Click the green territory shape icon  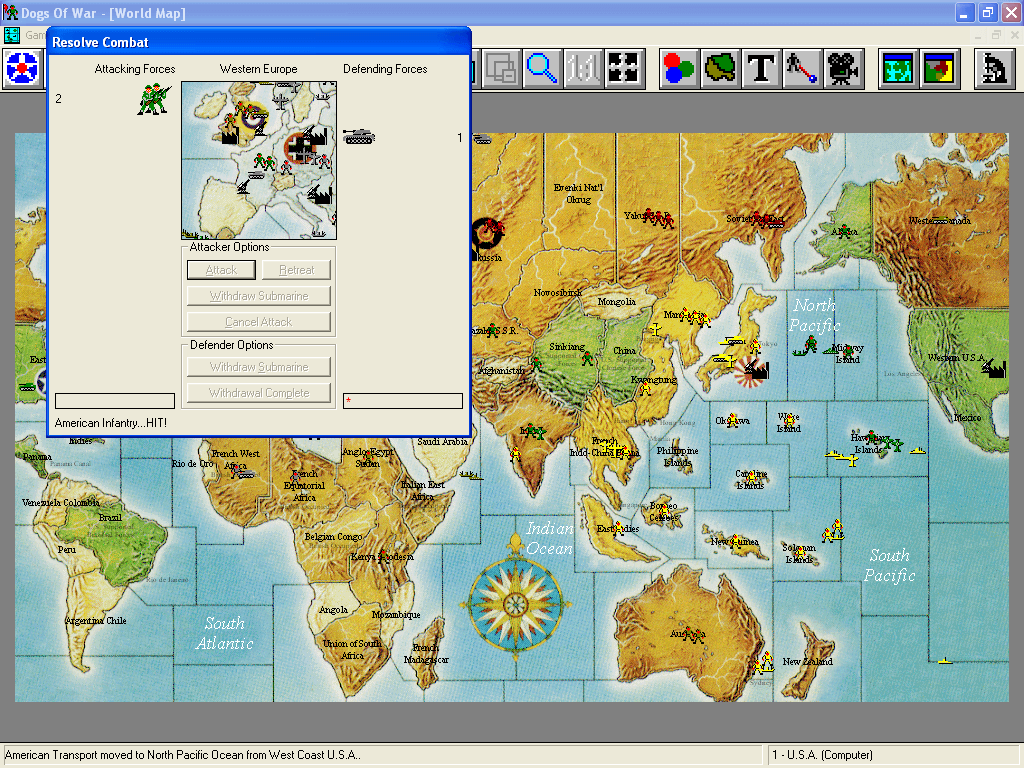click(x=720, y=69)
